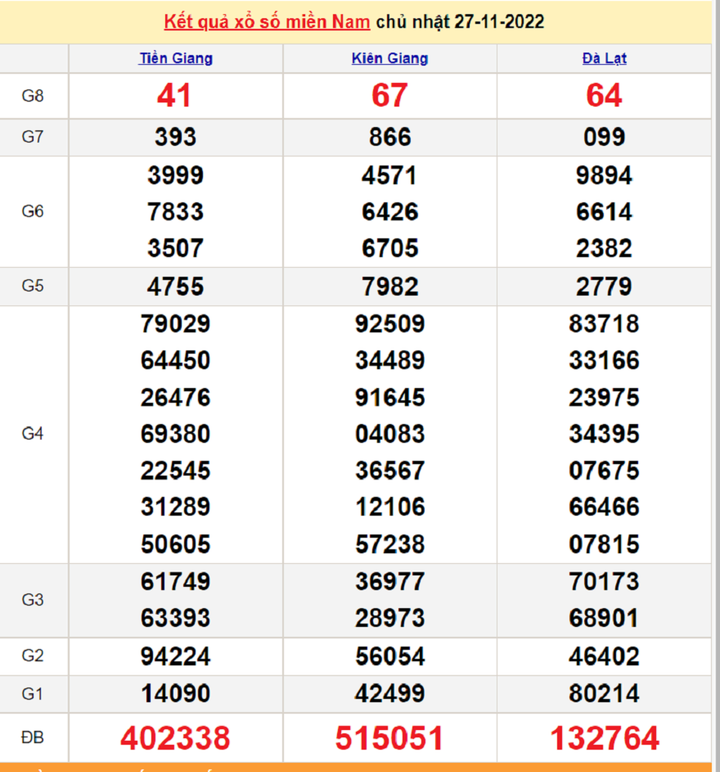Open the Đà Lạt province link

(604, 58)
